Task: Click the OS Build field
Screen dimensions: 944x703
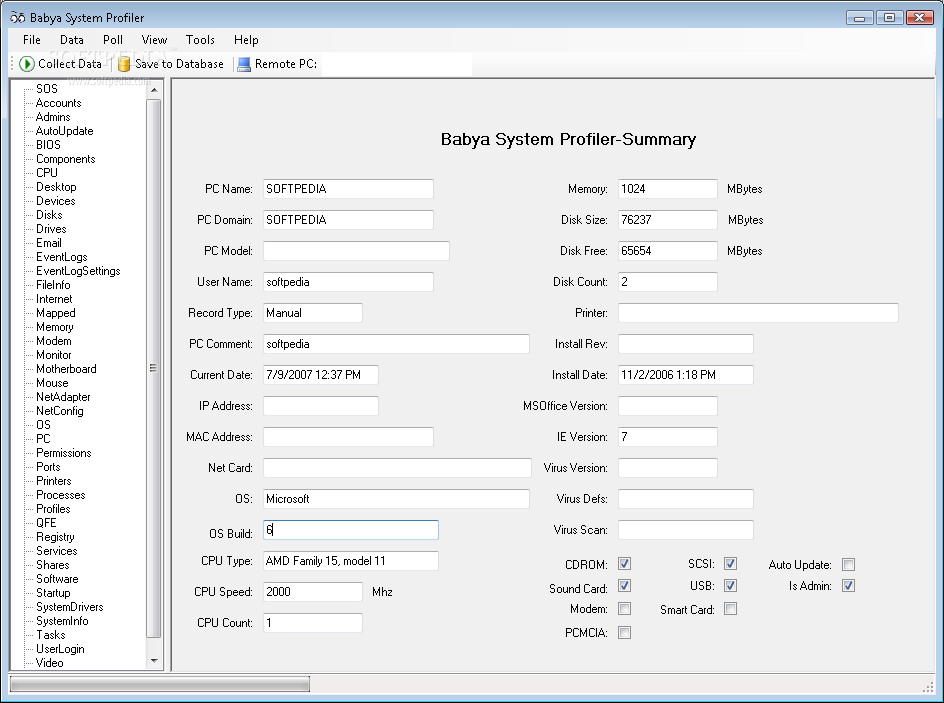Action: (x=351, y=530)
